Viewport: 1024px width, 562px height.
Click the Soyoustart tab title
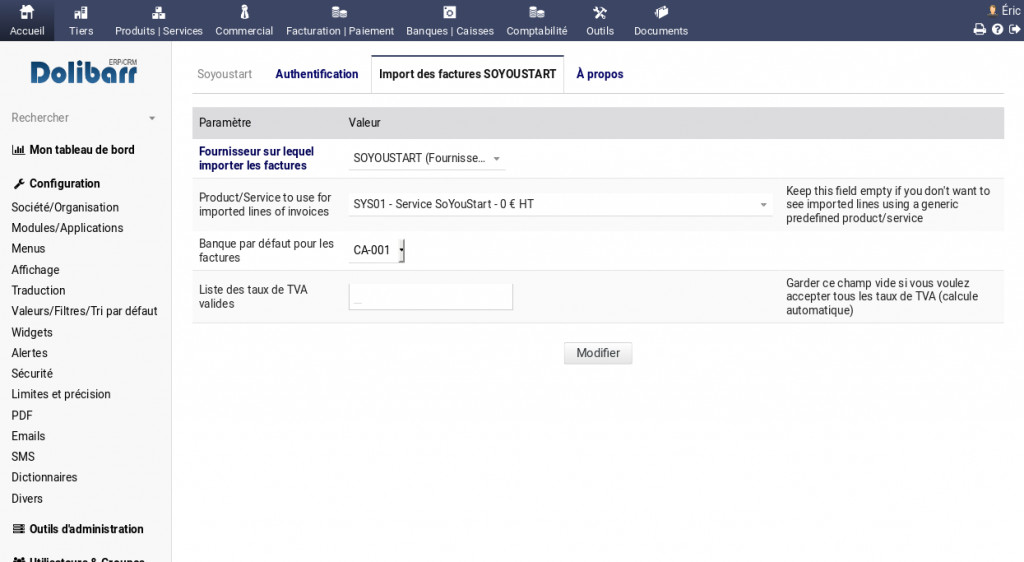pyautogui.click(x=224, y=74)
